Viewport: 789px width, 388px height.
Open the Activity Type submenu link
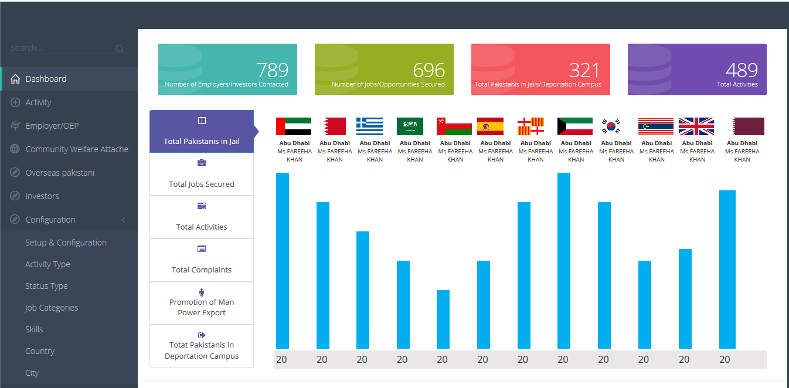tap(48, 264)
